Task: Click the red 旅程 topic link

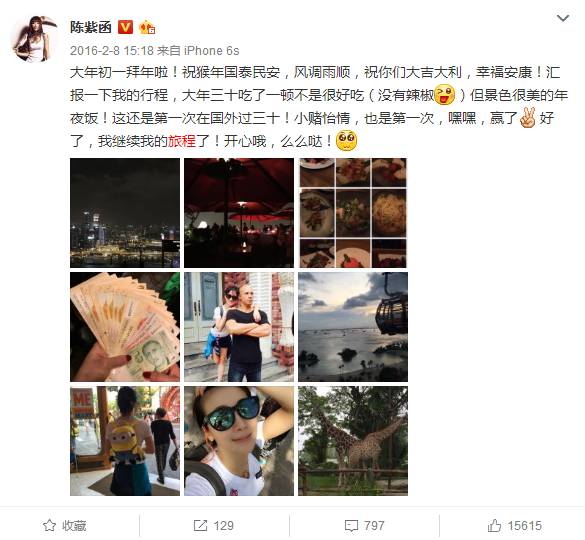Action: click(182, 141)
